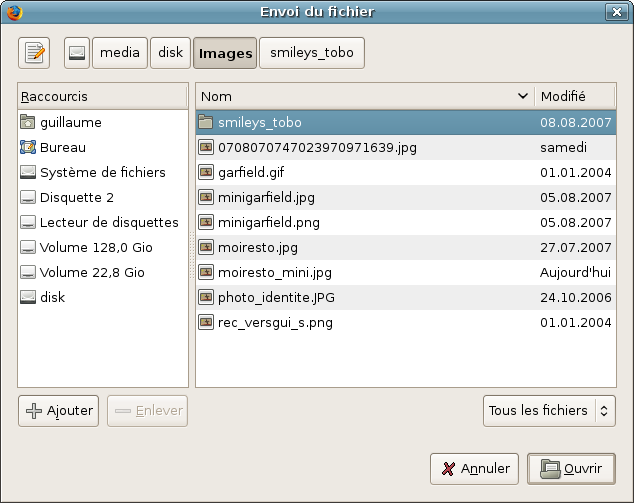Open smileys_tobo from the path bar

(x=311, y=53)
